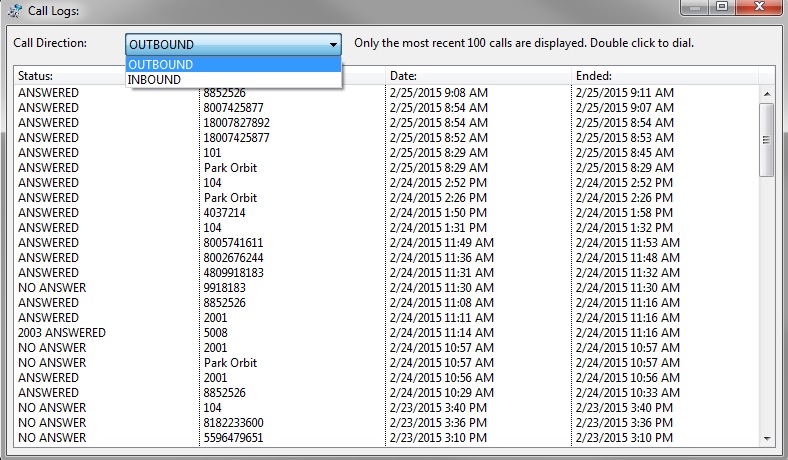Screen dimensions: 788x460
Task: Select the 2003 ANSWERED call row
Action: tap(62, 333)
